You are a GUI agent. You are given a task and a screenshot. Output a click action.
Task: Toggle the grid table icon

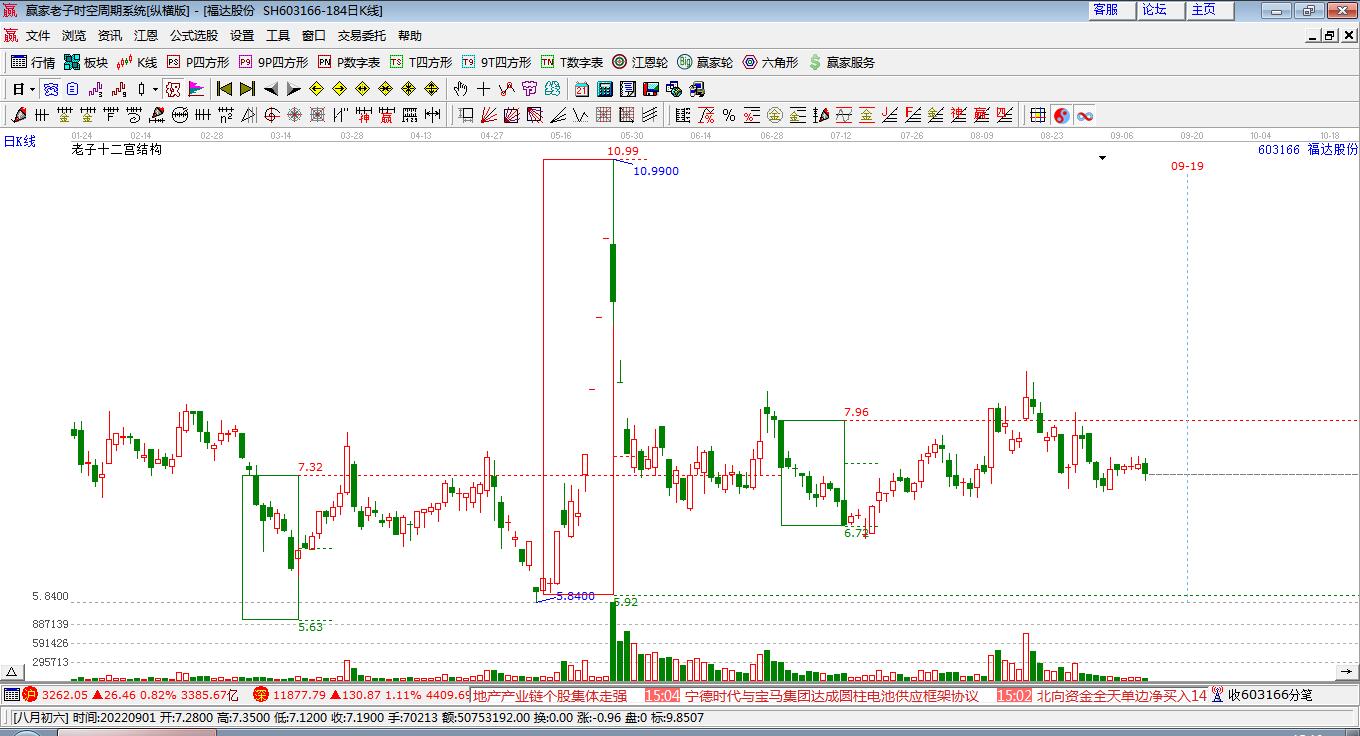(x=1038, y=115)
